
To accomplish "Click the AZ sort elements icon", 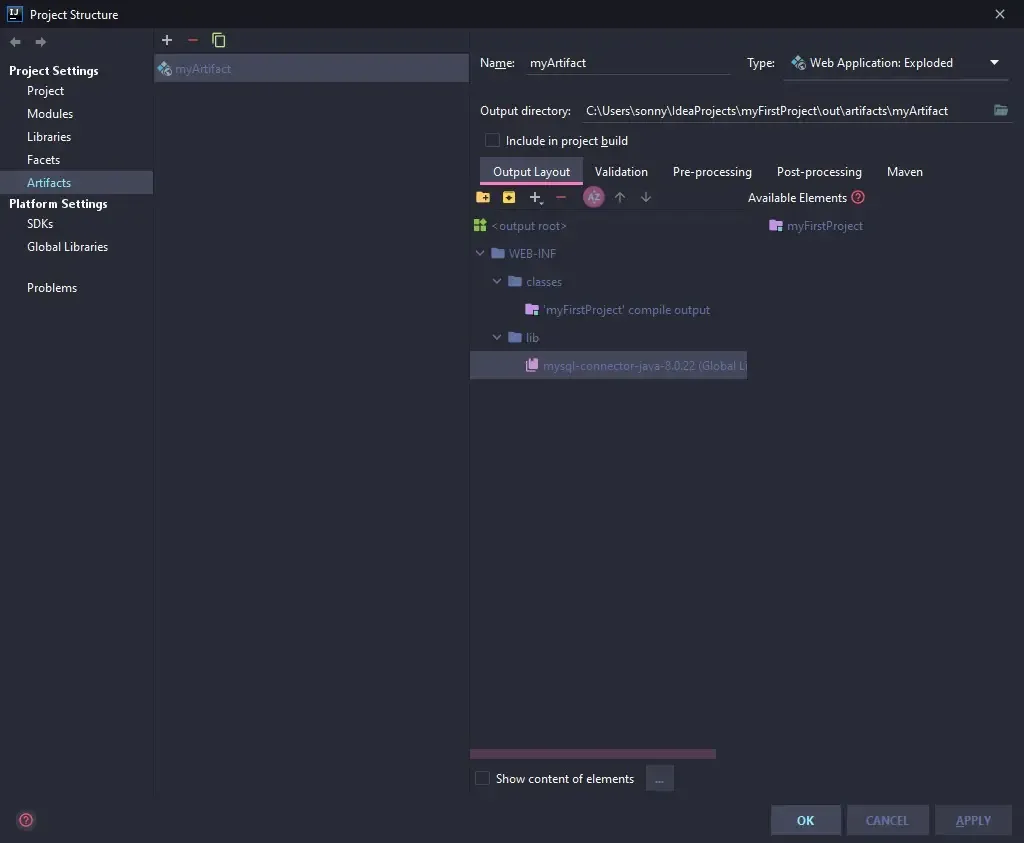I will 594,197.
